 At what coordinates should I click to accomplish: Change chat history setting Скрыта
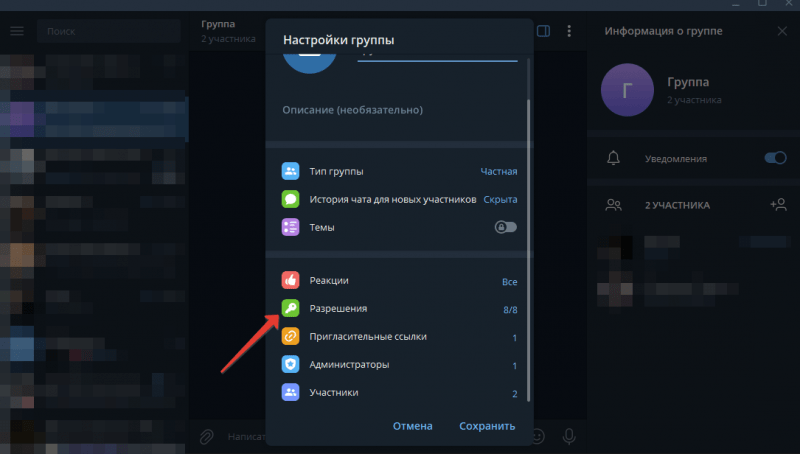pyautogui.click(x=500, y=199)
